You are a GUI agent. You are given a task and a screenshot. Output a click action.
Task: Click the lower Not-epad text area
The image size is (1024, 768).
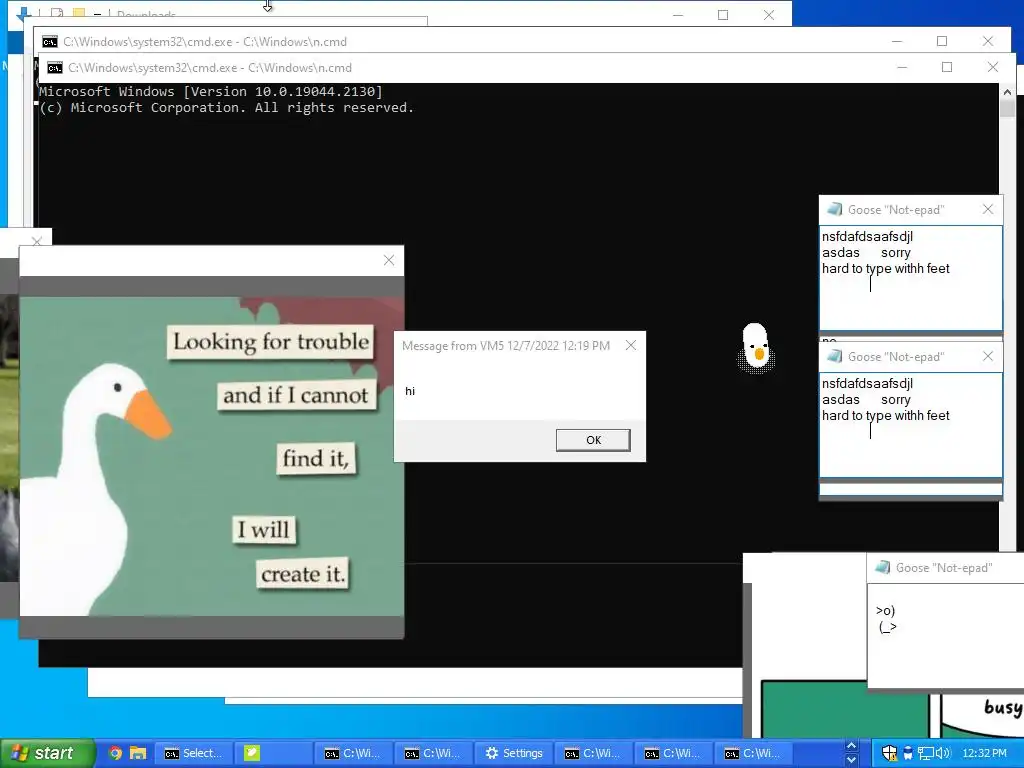click(910, 425)
